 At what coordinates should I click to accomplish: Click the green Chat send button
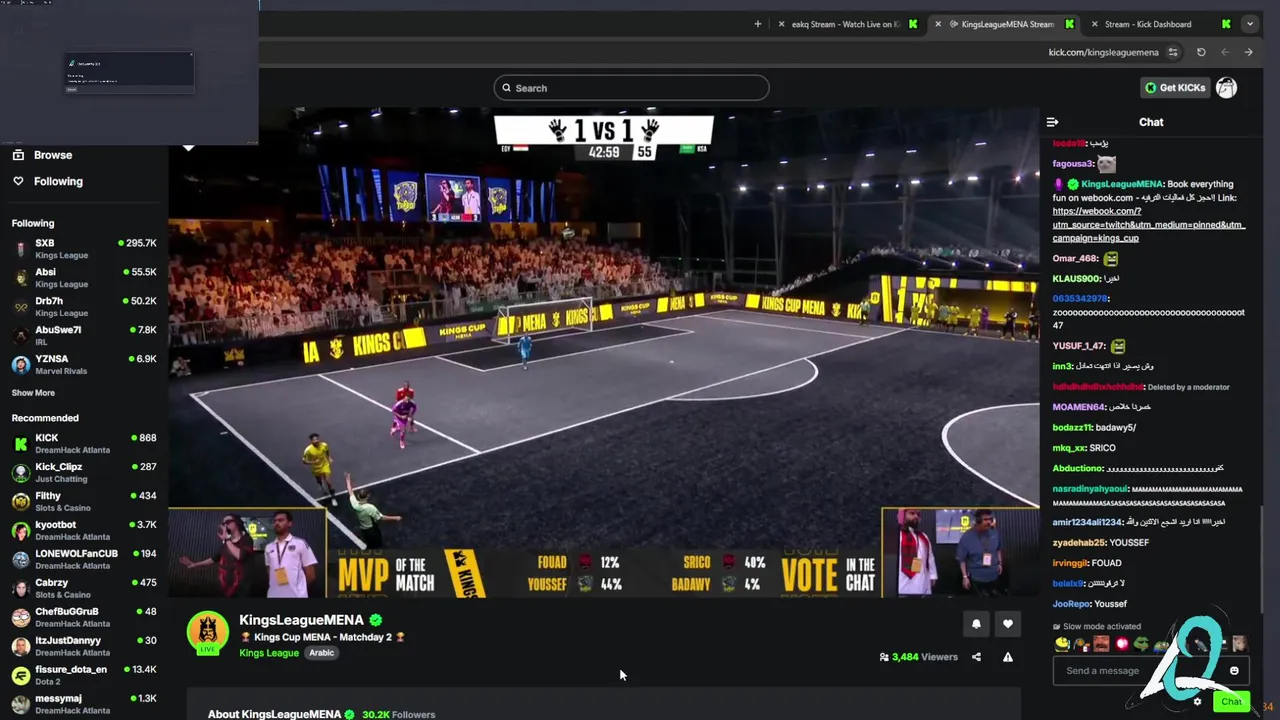[x=1231, y=701]
